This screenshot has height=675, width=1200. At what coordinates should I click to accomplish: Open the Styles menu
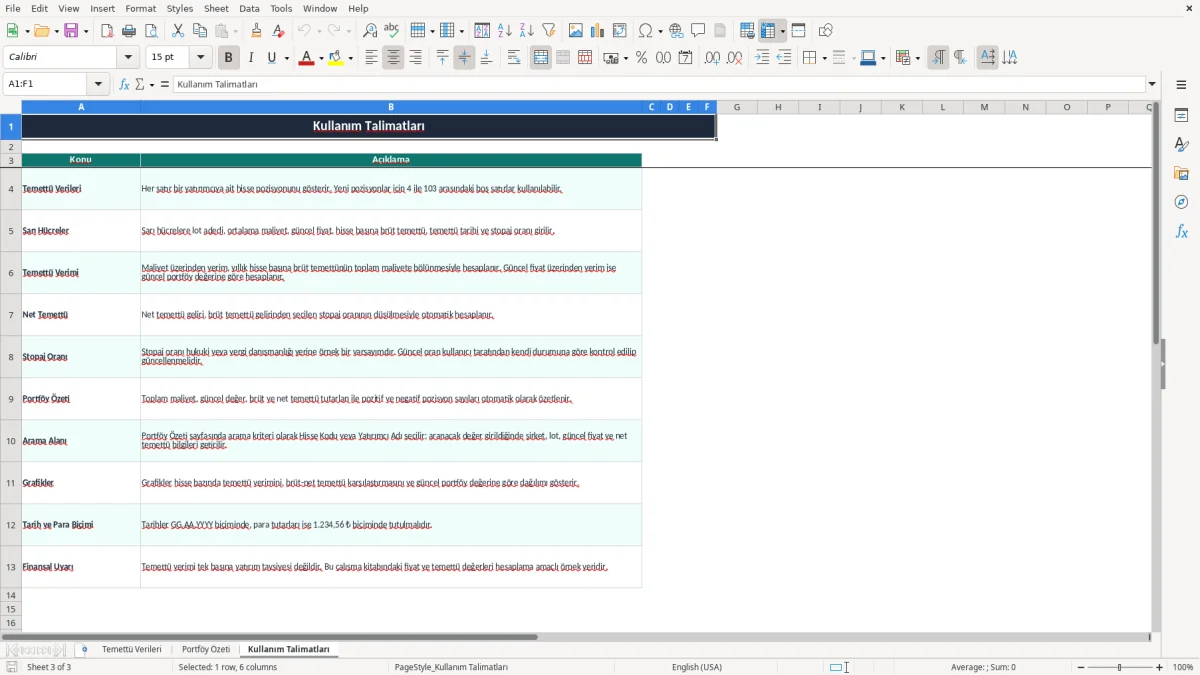[x=180, y=8]
